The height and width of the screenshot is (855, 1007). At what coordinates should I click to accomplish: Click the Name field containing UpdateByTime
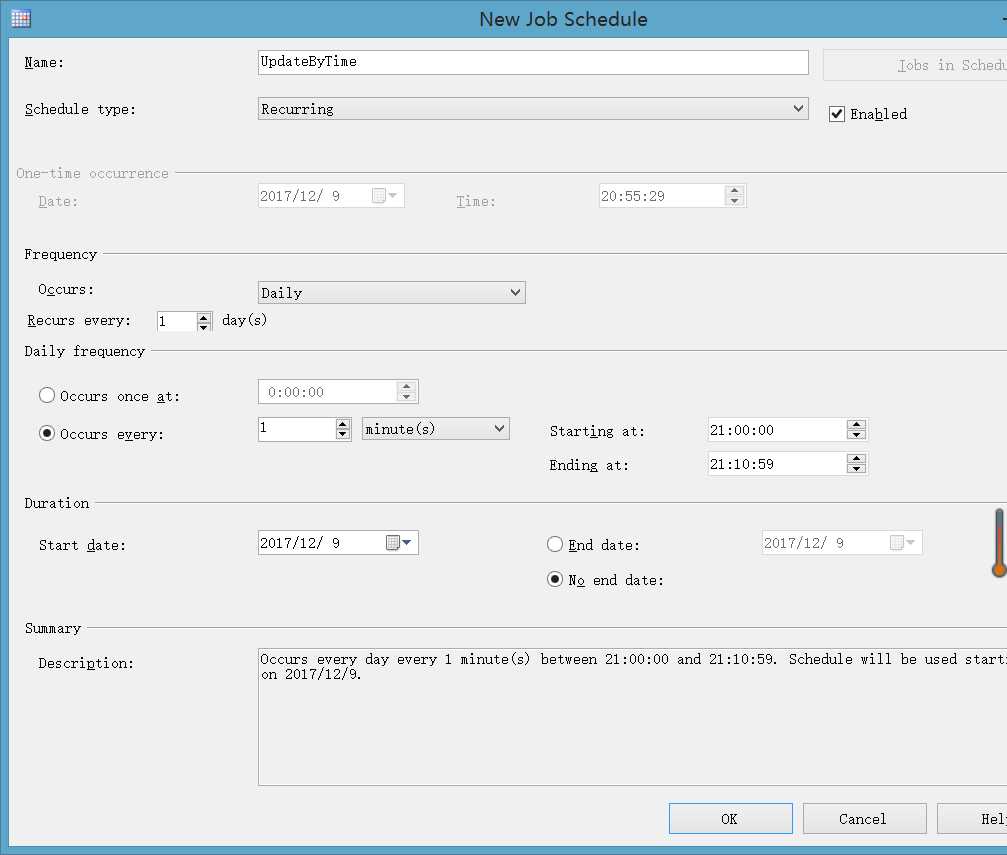pyautogui.click(x=533, y=62)
